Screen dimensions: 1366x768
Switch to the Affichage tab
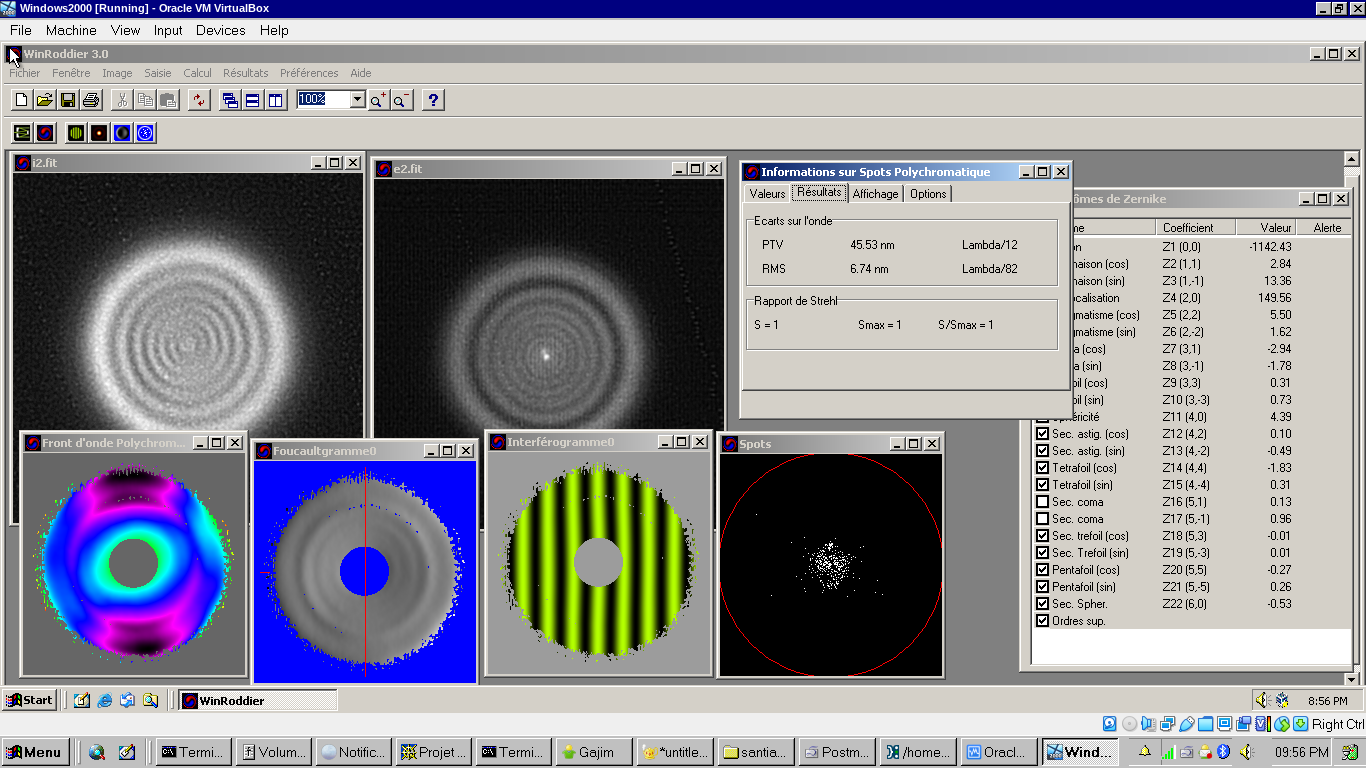875,194
